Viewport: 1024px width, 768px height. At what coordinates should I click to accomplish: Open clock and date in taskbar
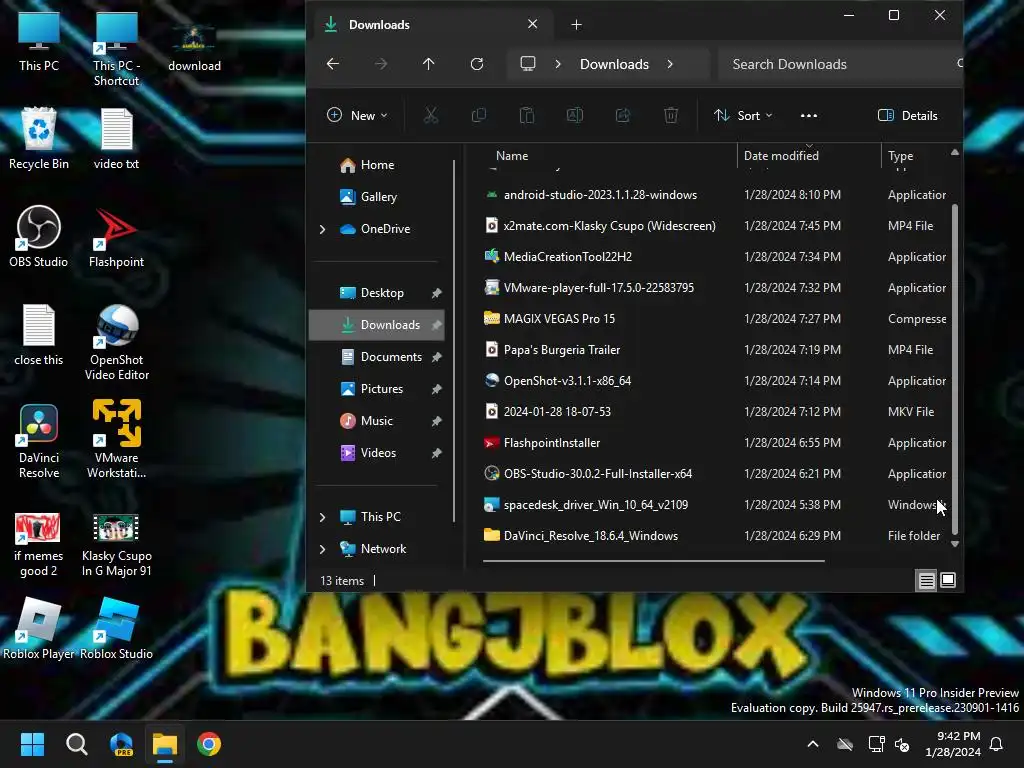(953, 744)
